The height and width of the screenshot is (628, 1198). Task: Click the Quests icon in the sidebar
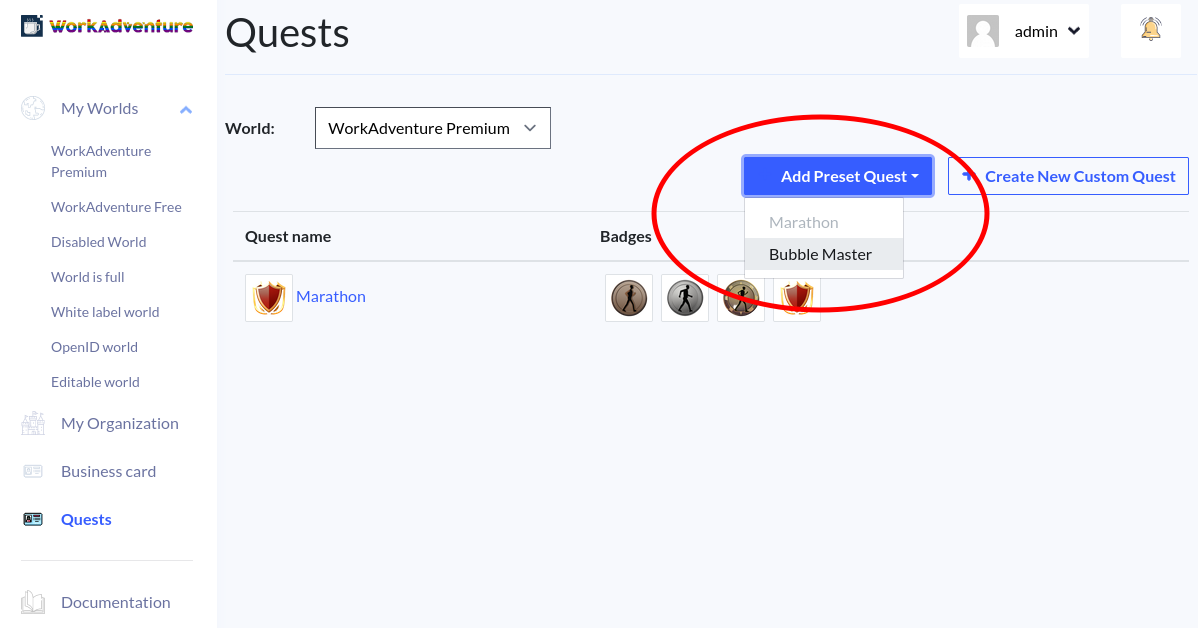(33, 519)
